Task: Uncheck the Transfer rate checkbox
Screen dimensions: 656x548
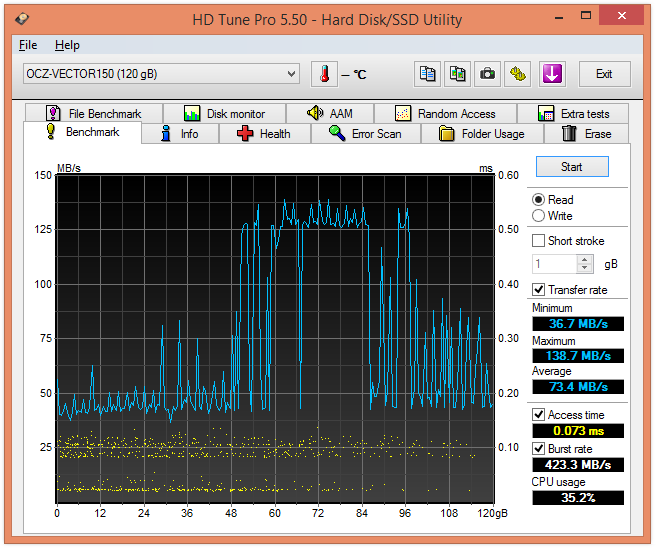Action: 538,289
